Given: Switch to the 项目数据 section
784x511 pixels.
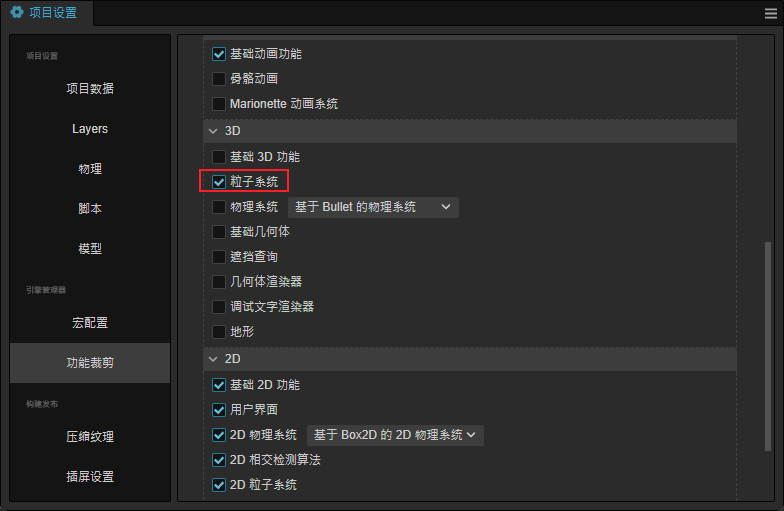Looking at the screenshot, I should [x=90, y=88].
